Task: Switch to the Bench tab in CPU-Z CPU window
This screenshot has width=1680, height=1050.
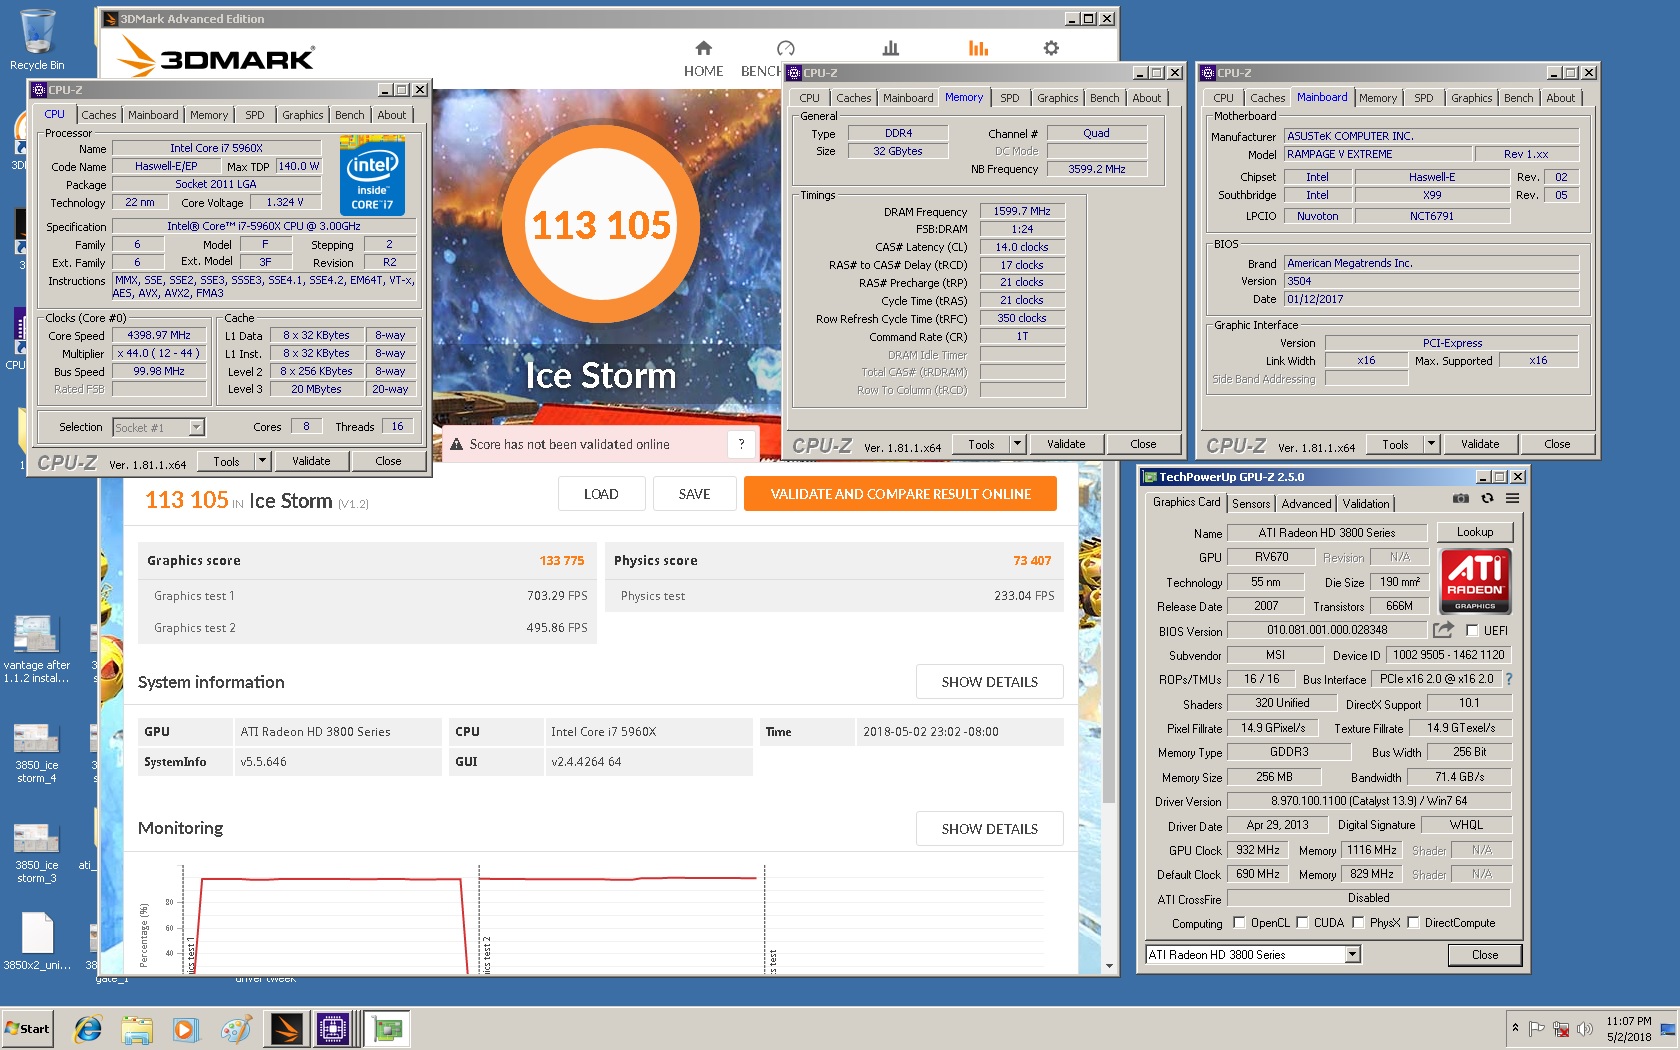Action: point(349,115)
